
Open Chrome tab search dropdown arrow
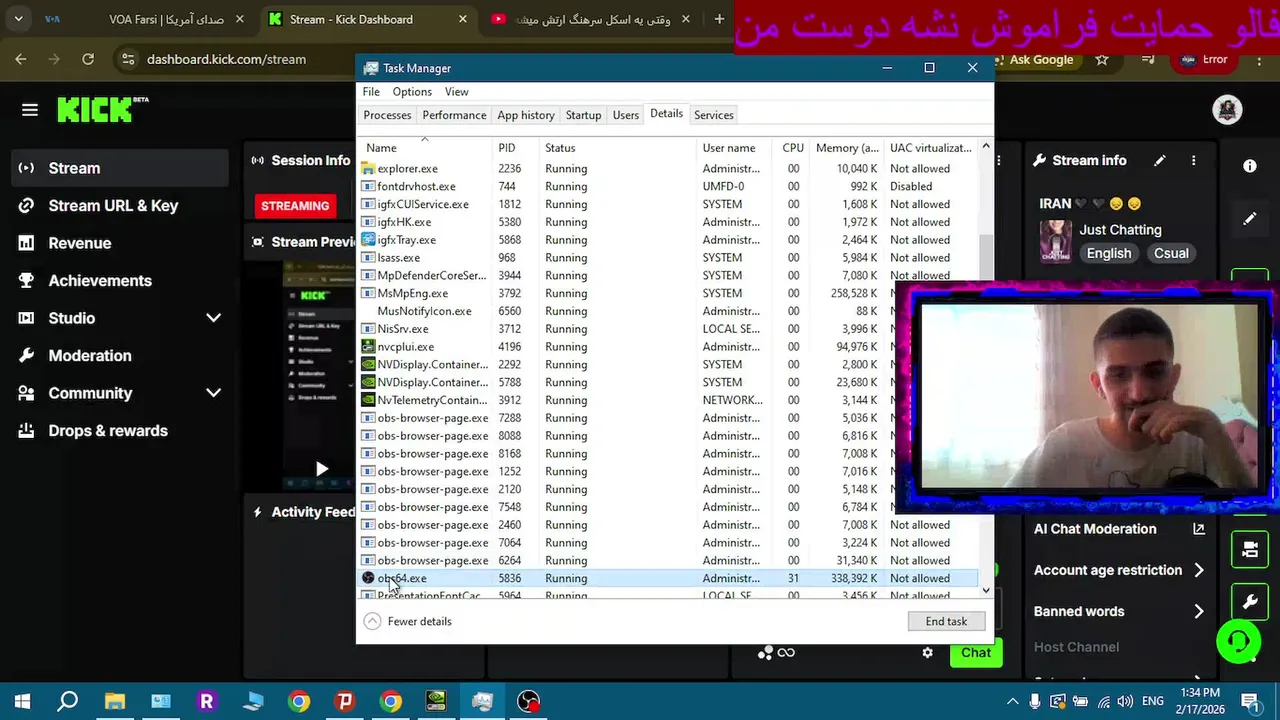point(18,19)
